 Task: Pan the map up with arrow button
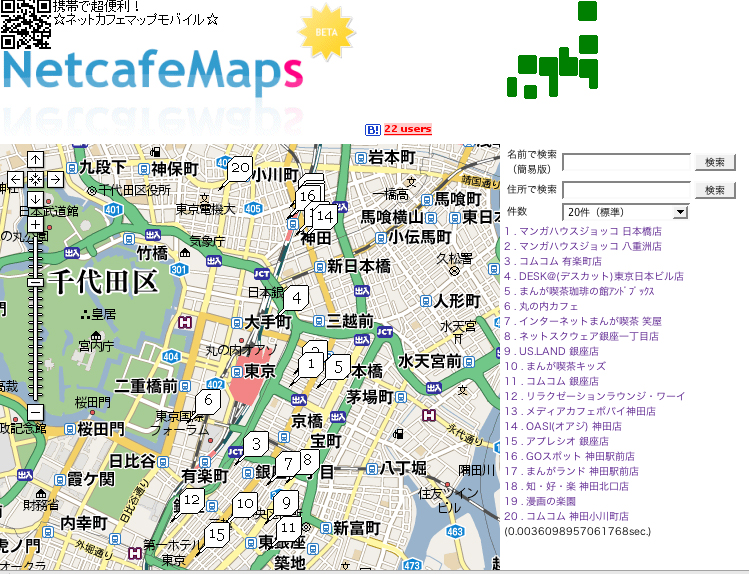click(35, 159)
